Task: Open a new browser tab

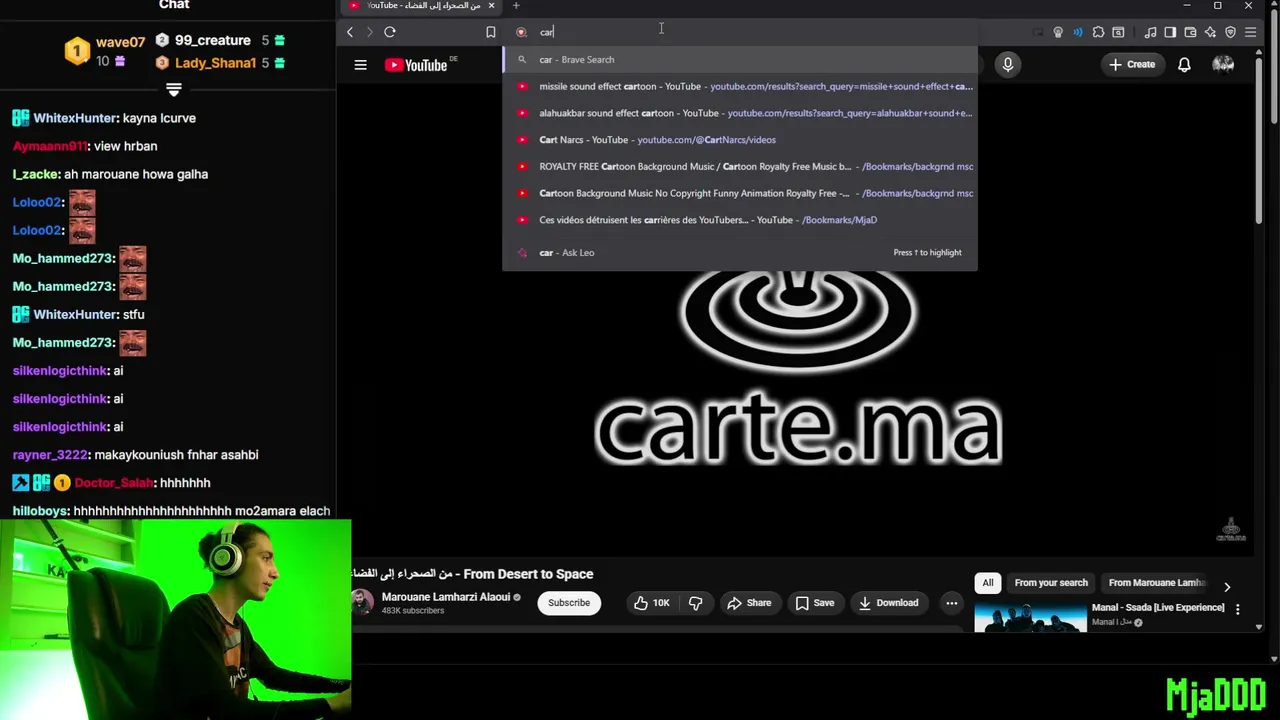Action: pos(516,6)
